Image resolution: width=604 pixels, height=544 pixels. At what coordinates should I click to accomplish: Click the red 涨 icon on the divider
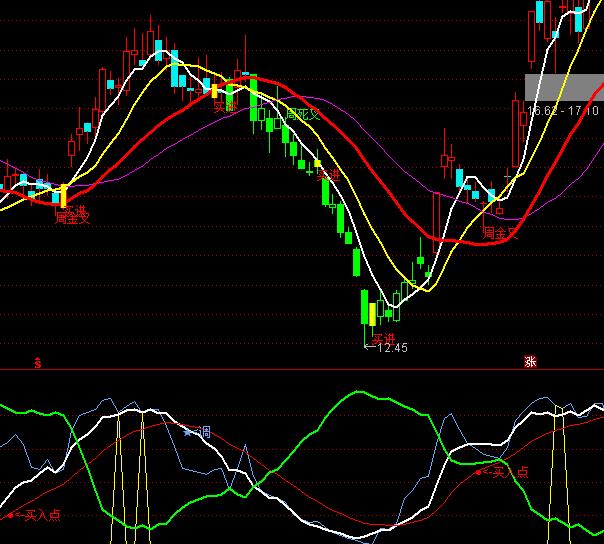[530, 362]
